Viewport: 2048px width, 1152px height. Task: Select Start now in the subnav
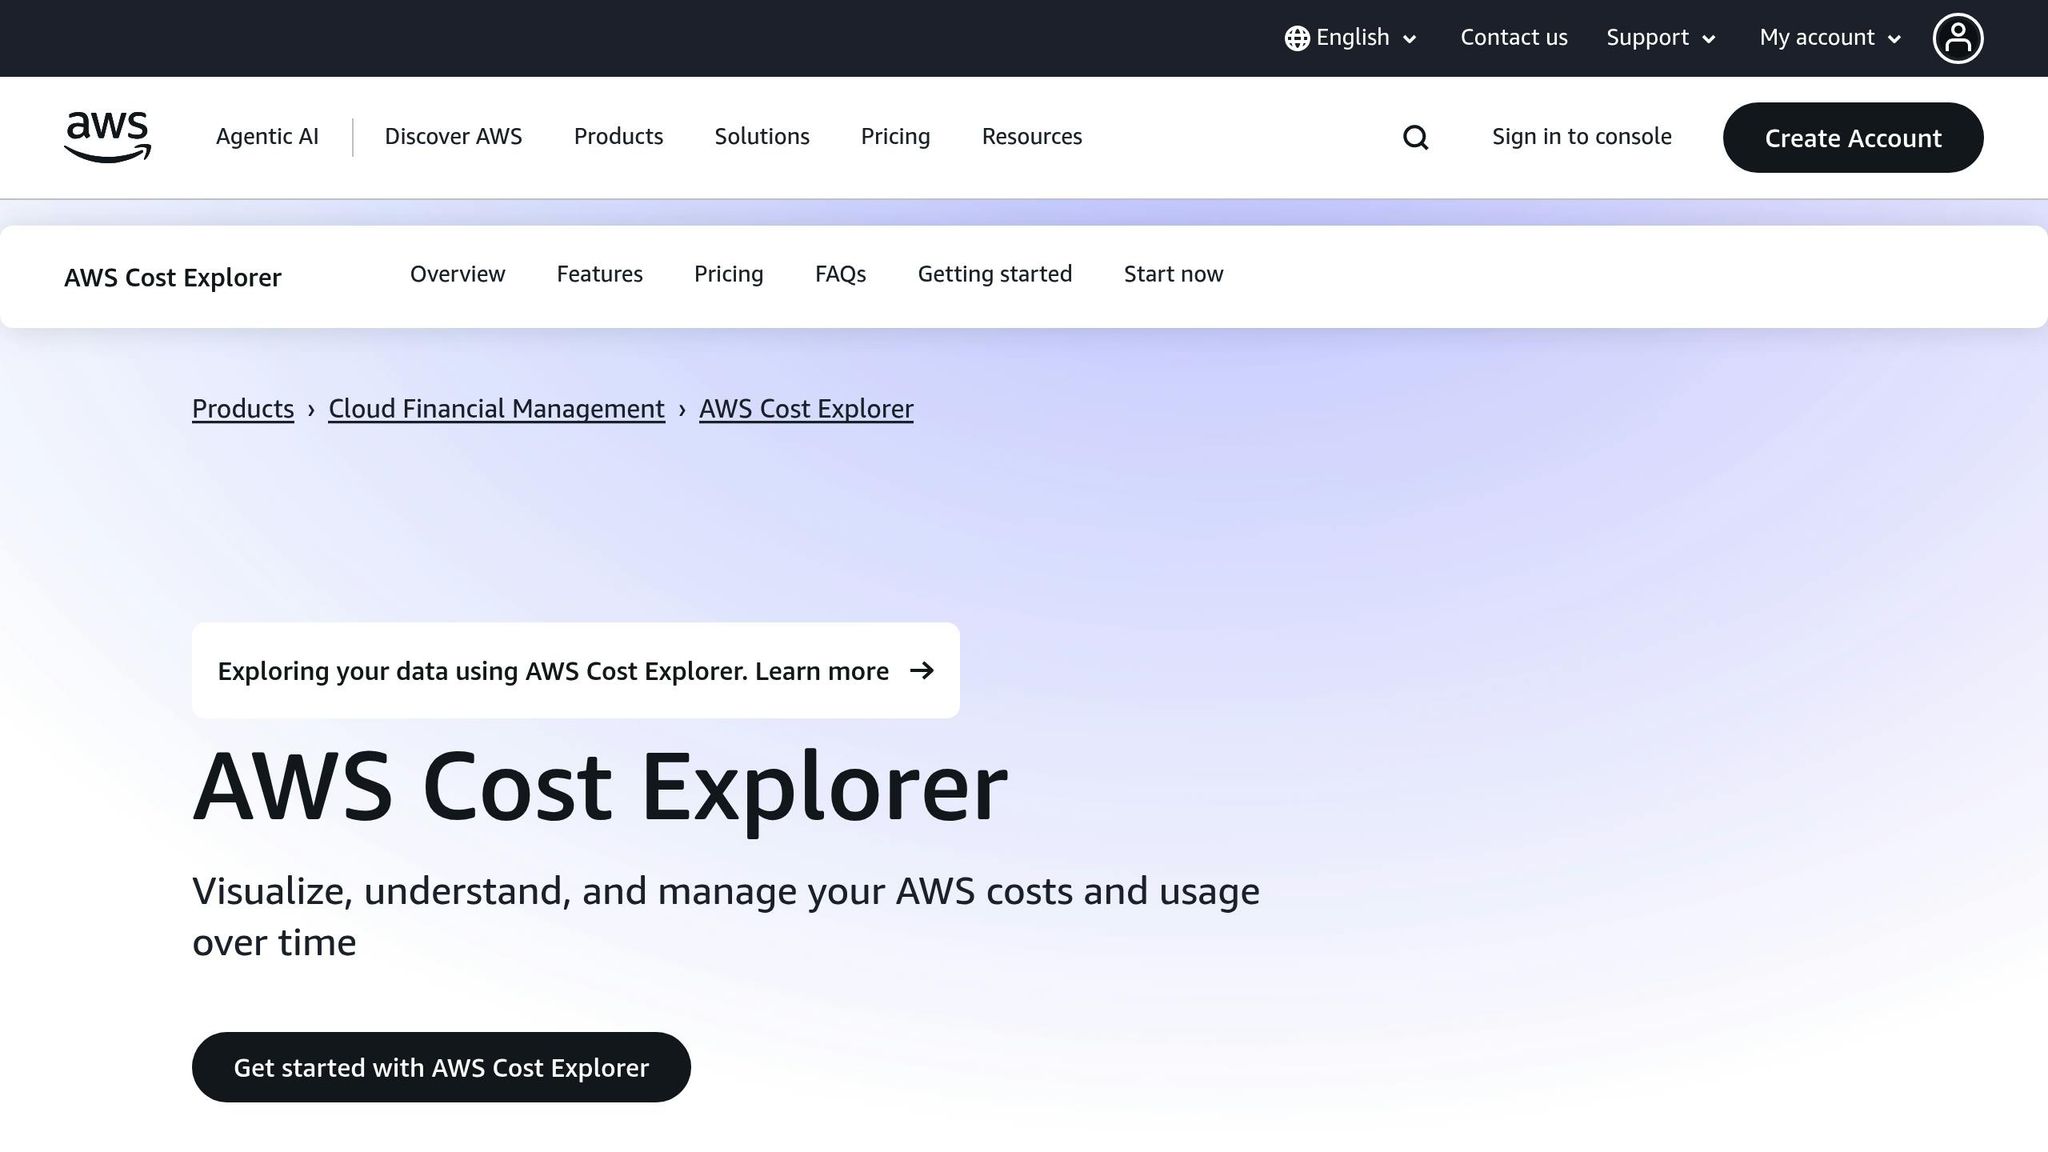tap(1172, 274)
